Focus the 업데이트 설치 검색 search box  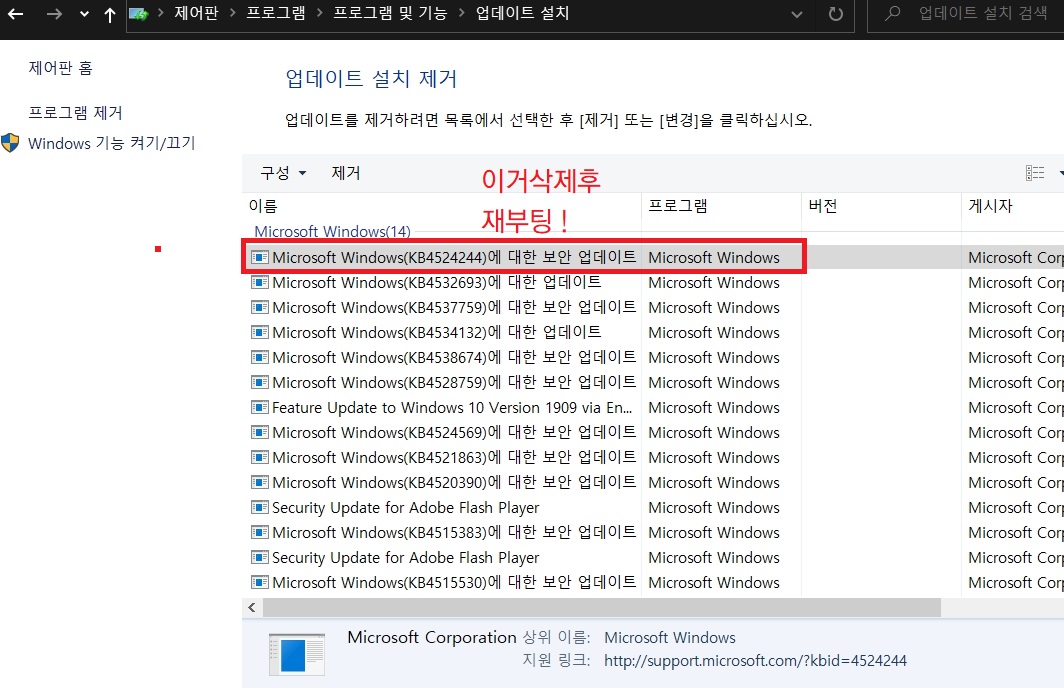click(966, 14)
